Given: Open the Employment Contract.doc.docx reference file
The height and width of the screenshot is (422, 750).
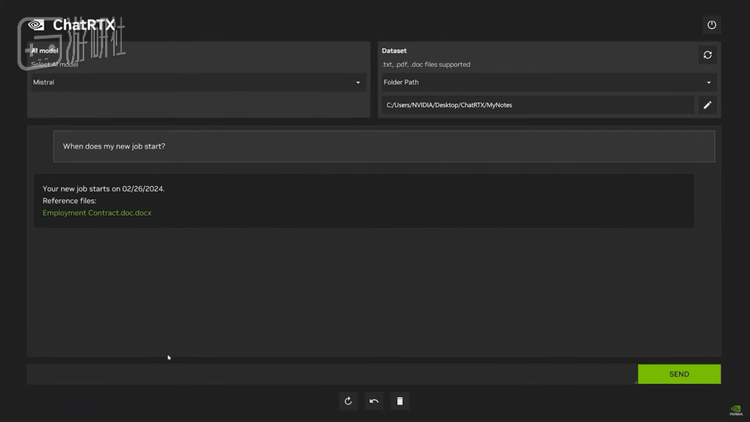Looking at the screenshot, I should 97,213.
